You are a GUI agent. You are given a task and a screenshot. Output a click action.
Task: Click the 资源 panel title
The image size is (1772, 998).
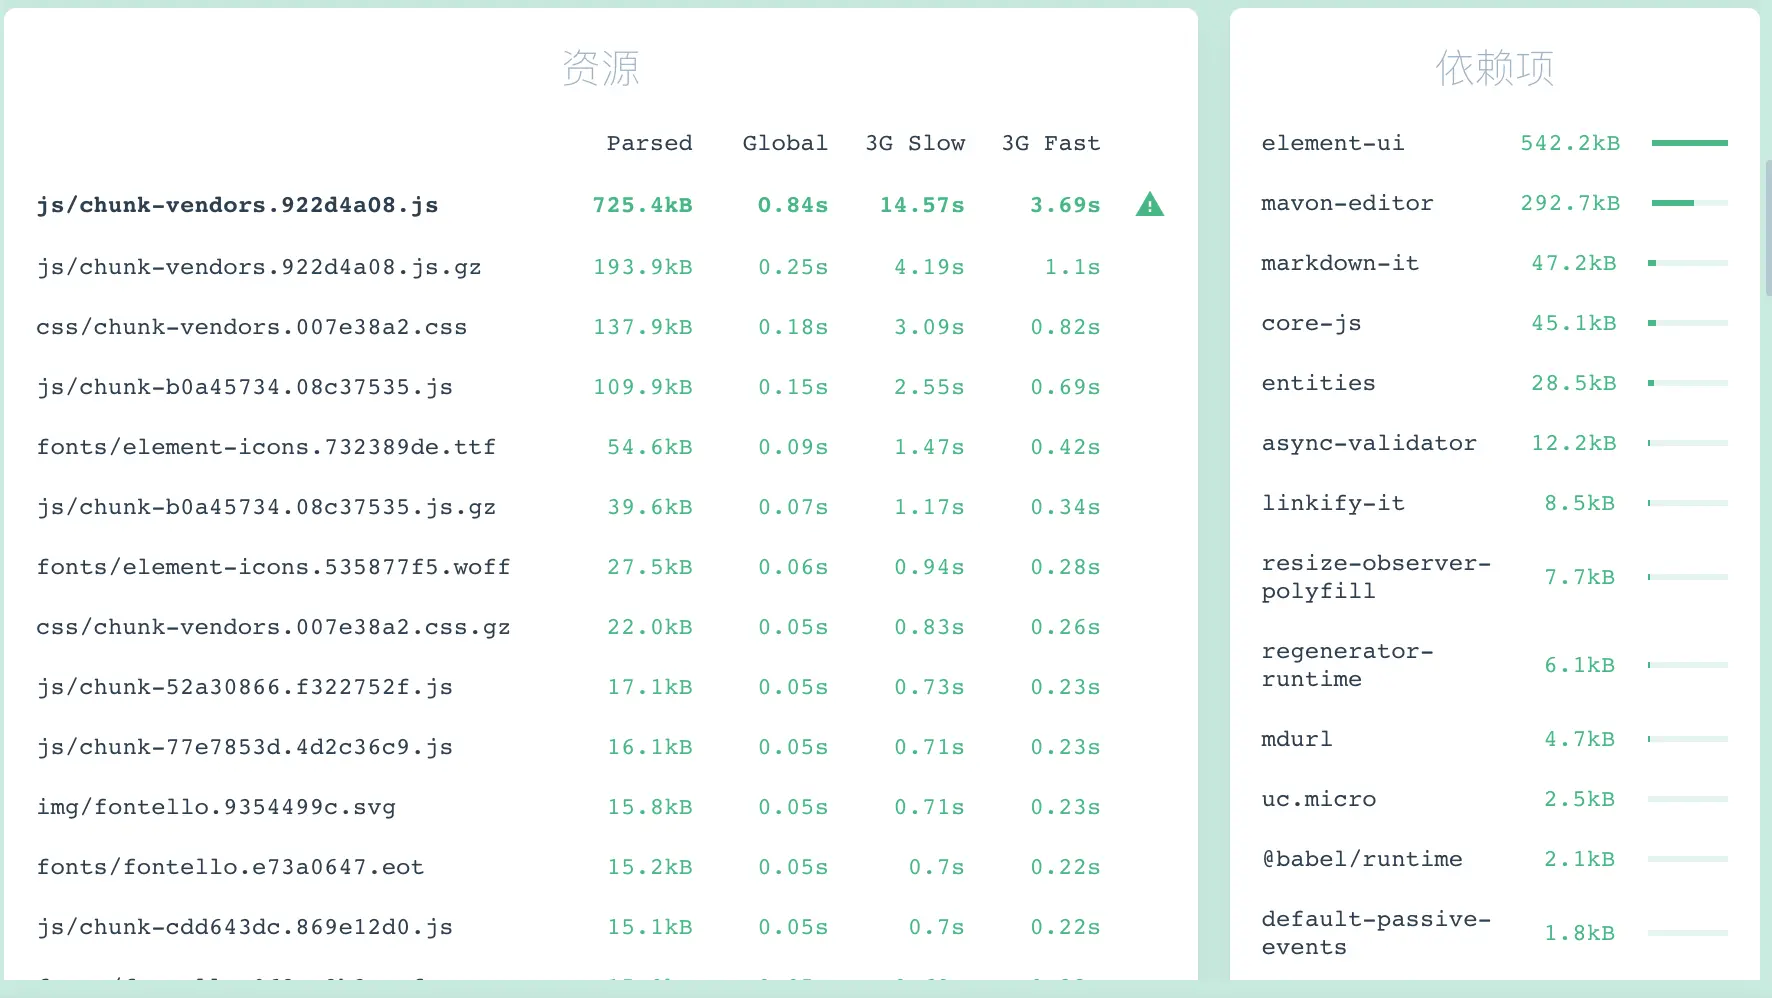pyautogui.click(x=601, y=68)
